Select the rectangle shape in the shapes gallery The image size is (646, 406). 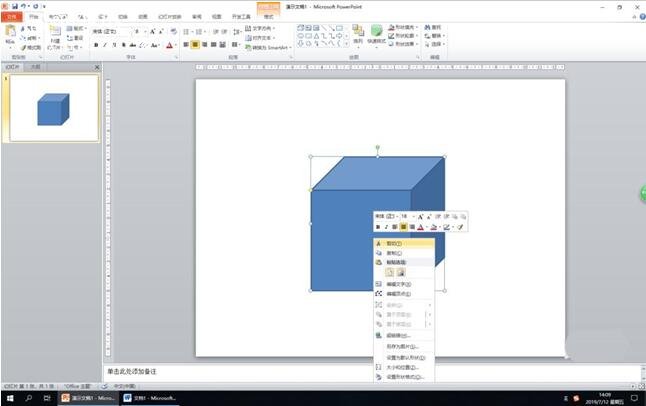(339, 28)
